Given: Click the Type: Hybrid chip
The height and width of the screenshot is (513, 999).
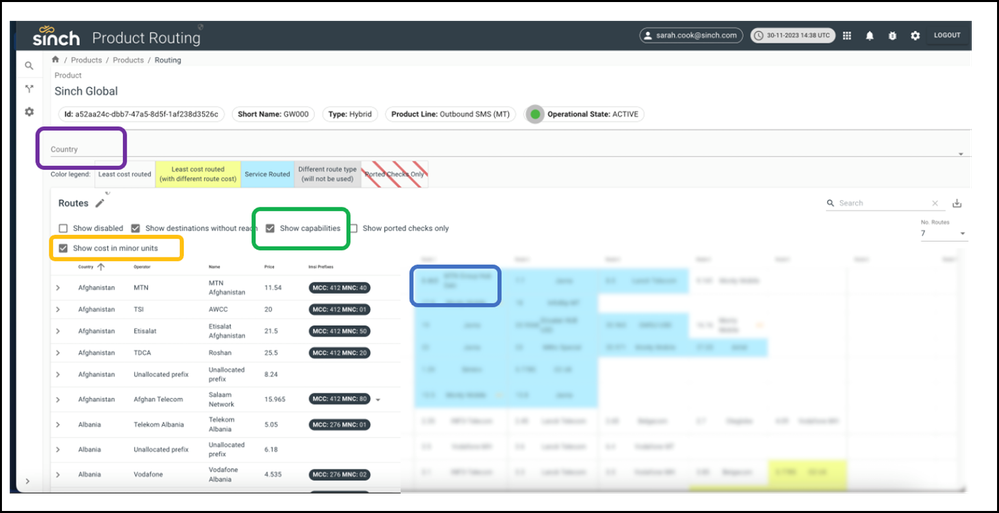Looking at the screenshot, I should tap(350, 115).
